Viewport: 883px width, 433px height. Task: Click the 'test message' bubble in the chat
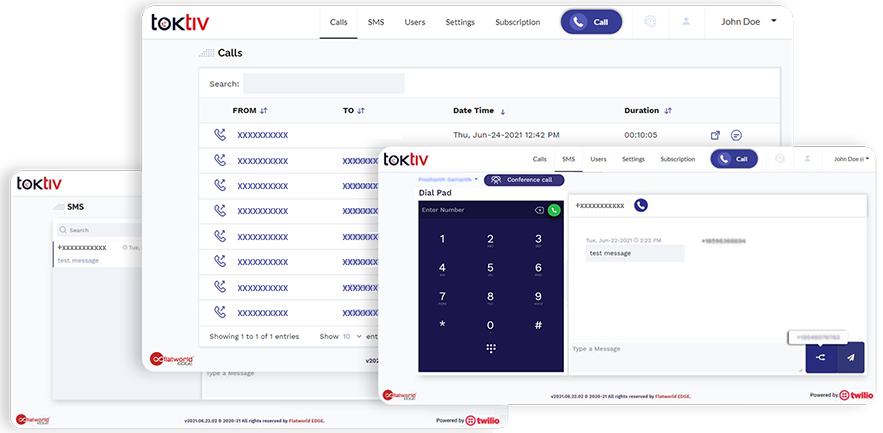[x=635, y=253]
